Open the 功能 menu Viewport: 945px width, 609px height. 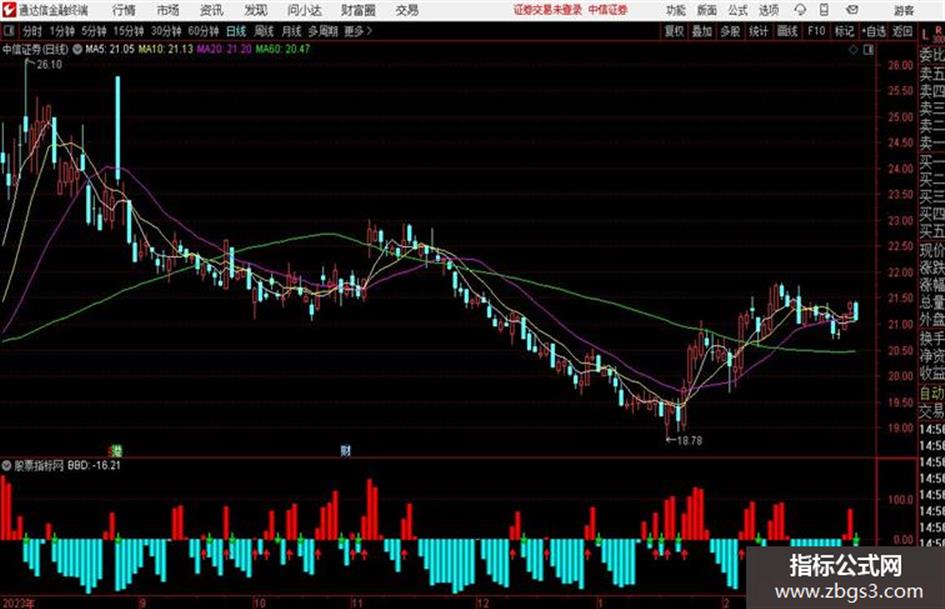(x=676, y=10)
